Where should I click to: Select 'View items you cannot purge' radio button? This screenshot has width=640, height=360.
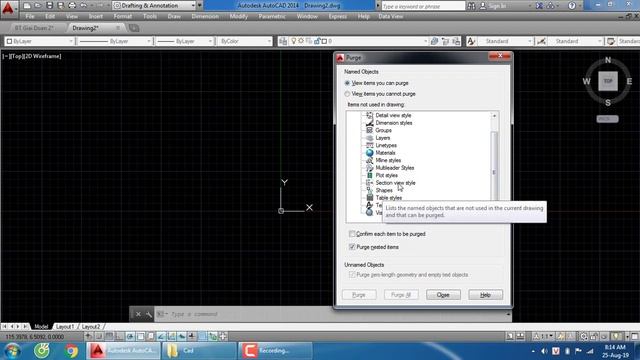(x=347, y=94)
